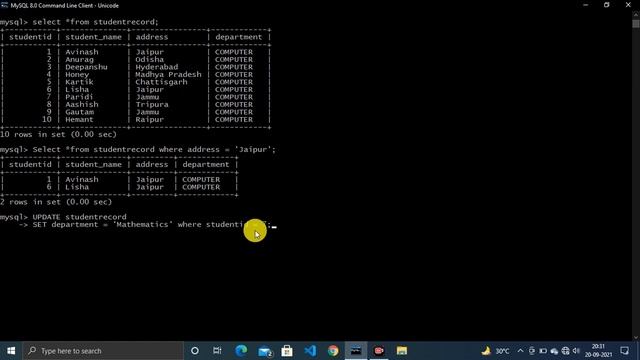Select MySQL Command Line Client taskbar icon
640x360 pixels.
point(356,351)
